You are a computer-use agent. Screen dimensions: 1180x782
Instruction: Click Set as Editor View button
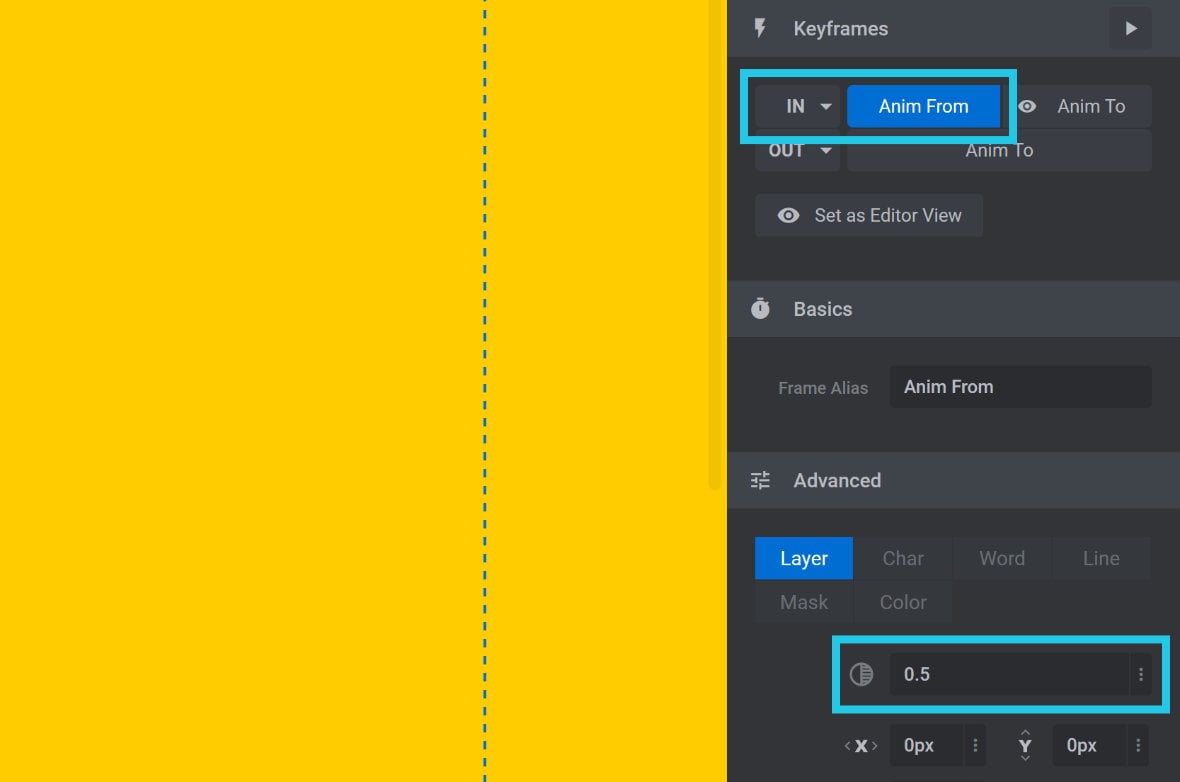tap(869, 215)
